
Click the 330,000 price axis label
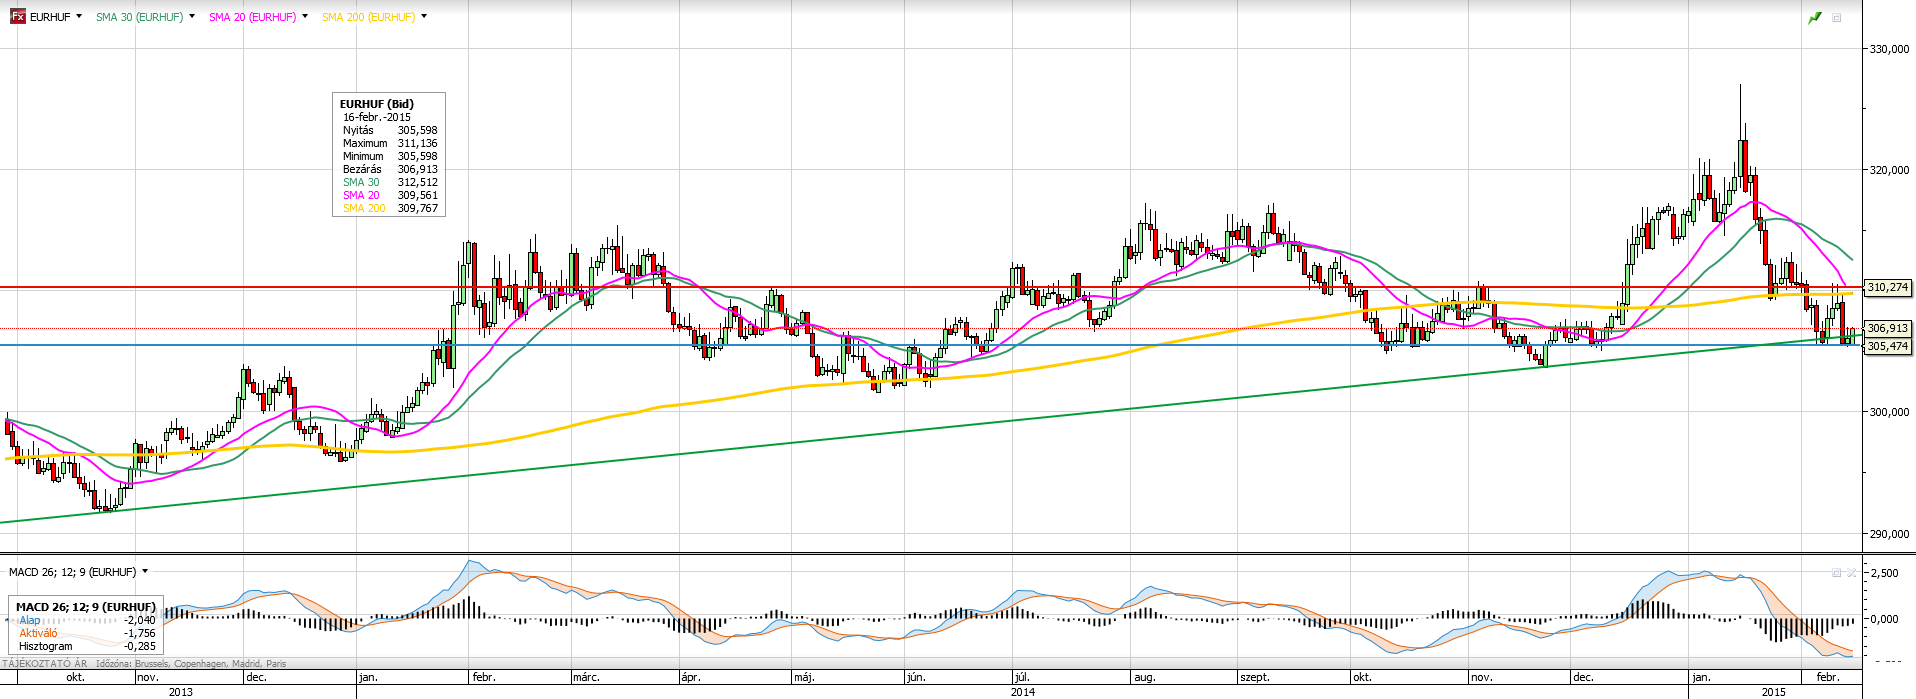1889,49
